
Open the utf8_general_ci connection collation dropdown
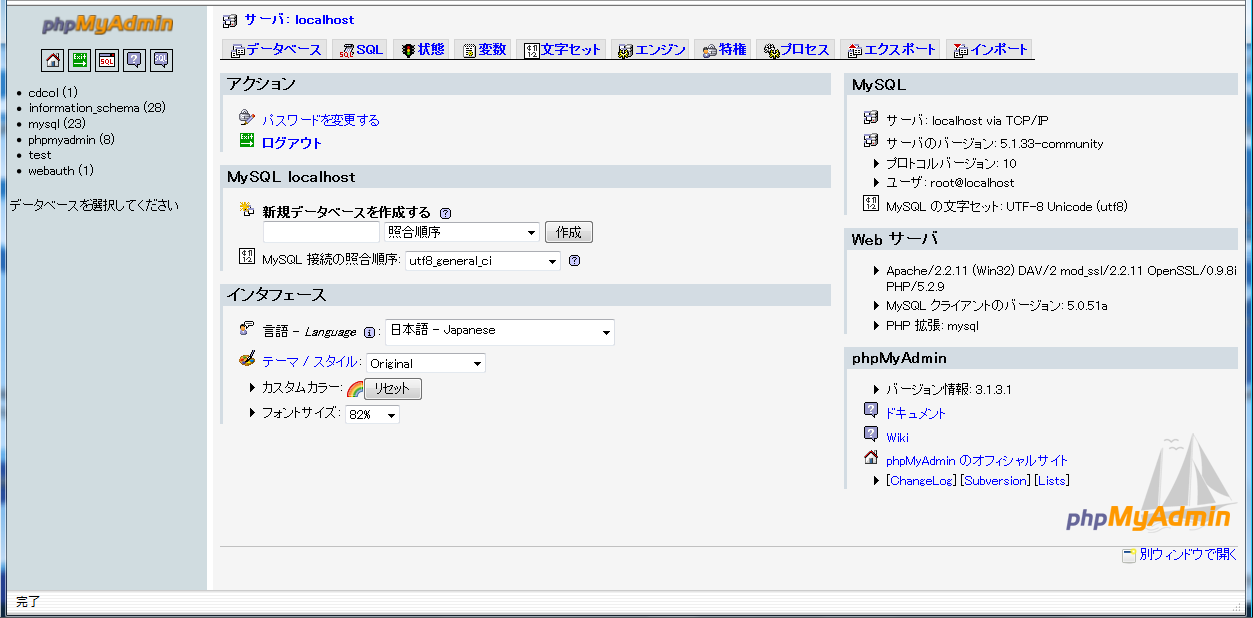(x=482, y=261)
